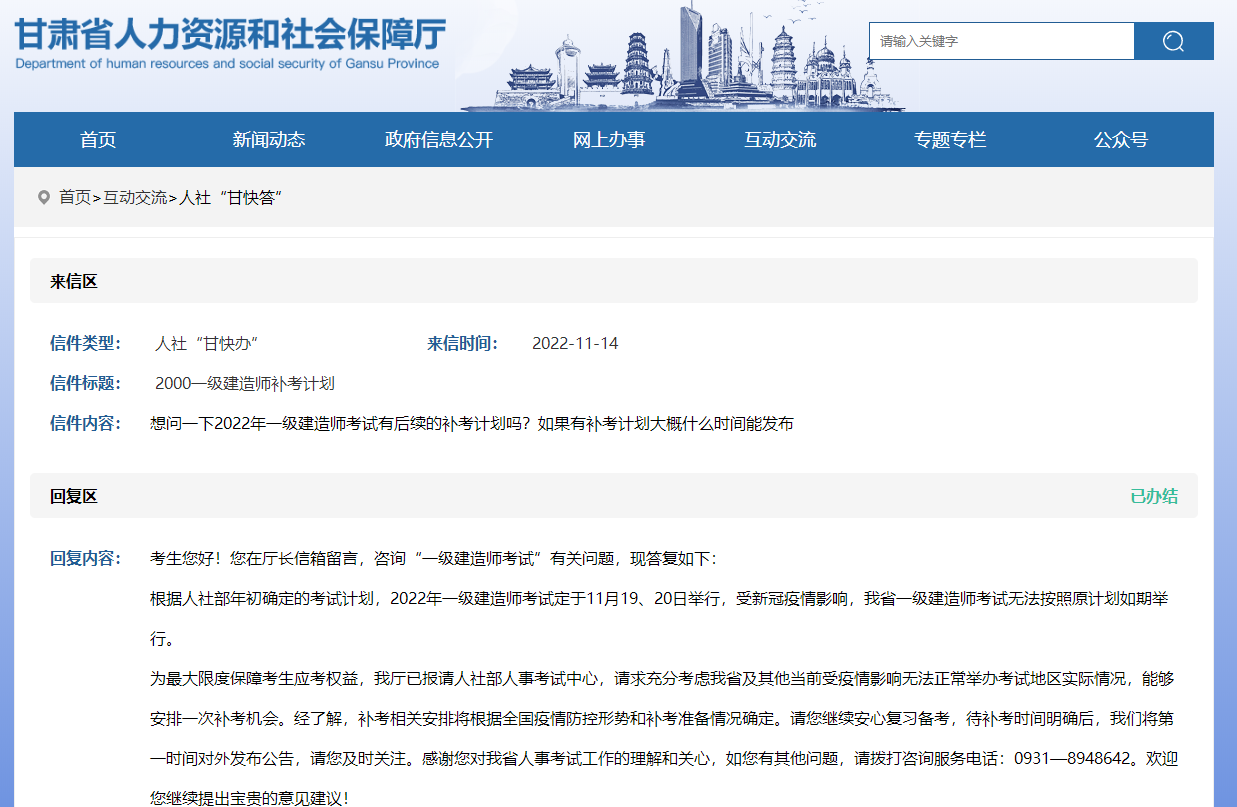Click the magnifier search icon button
The height and width of the screenshot is (807, 1237).
1173,41
